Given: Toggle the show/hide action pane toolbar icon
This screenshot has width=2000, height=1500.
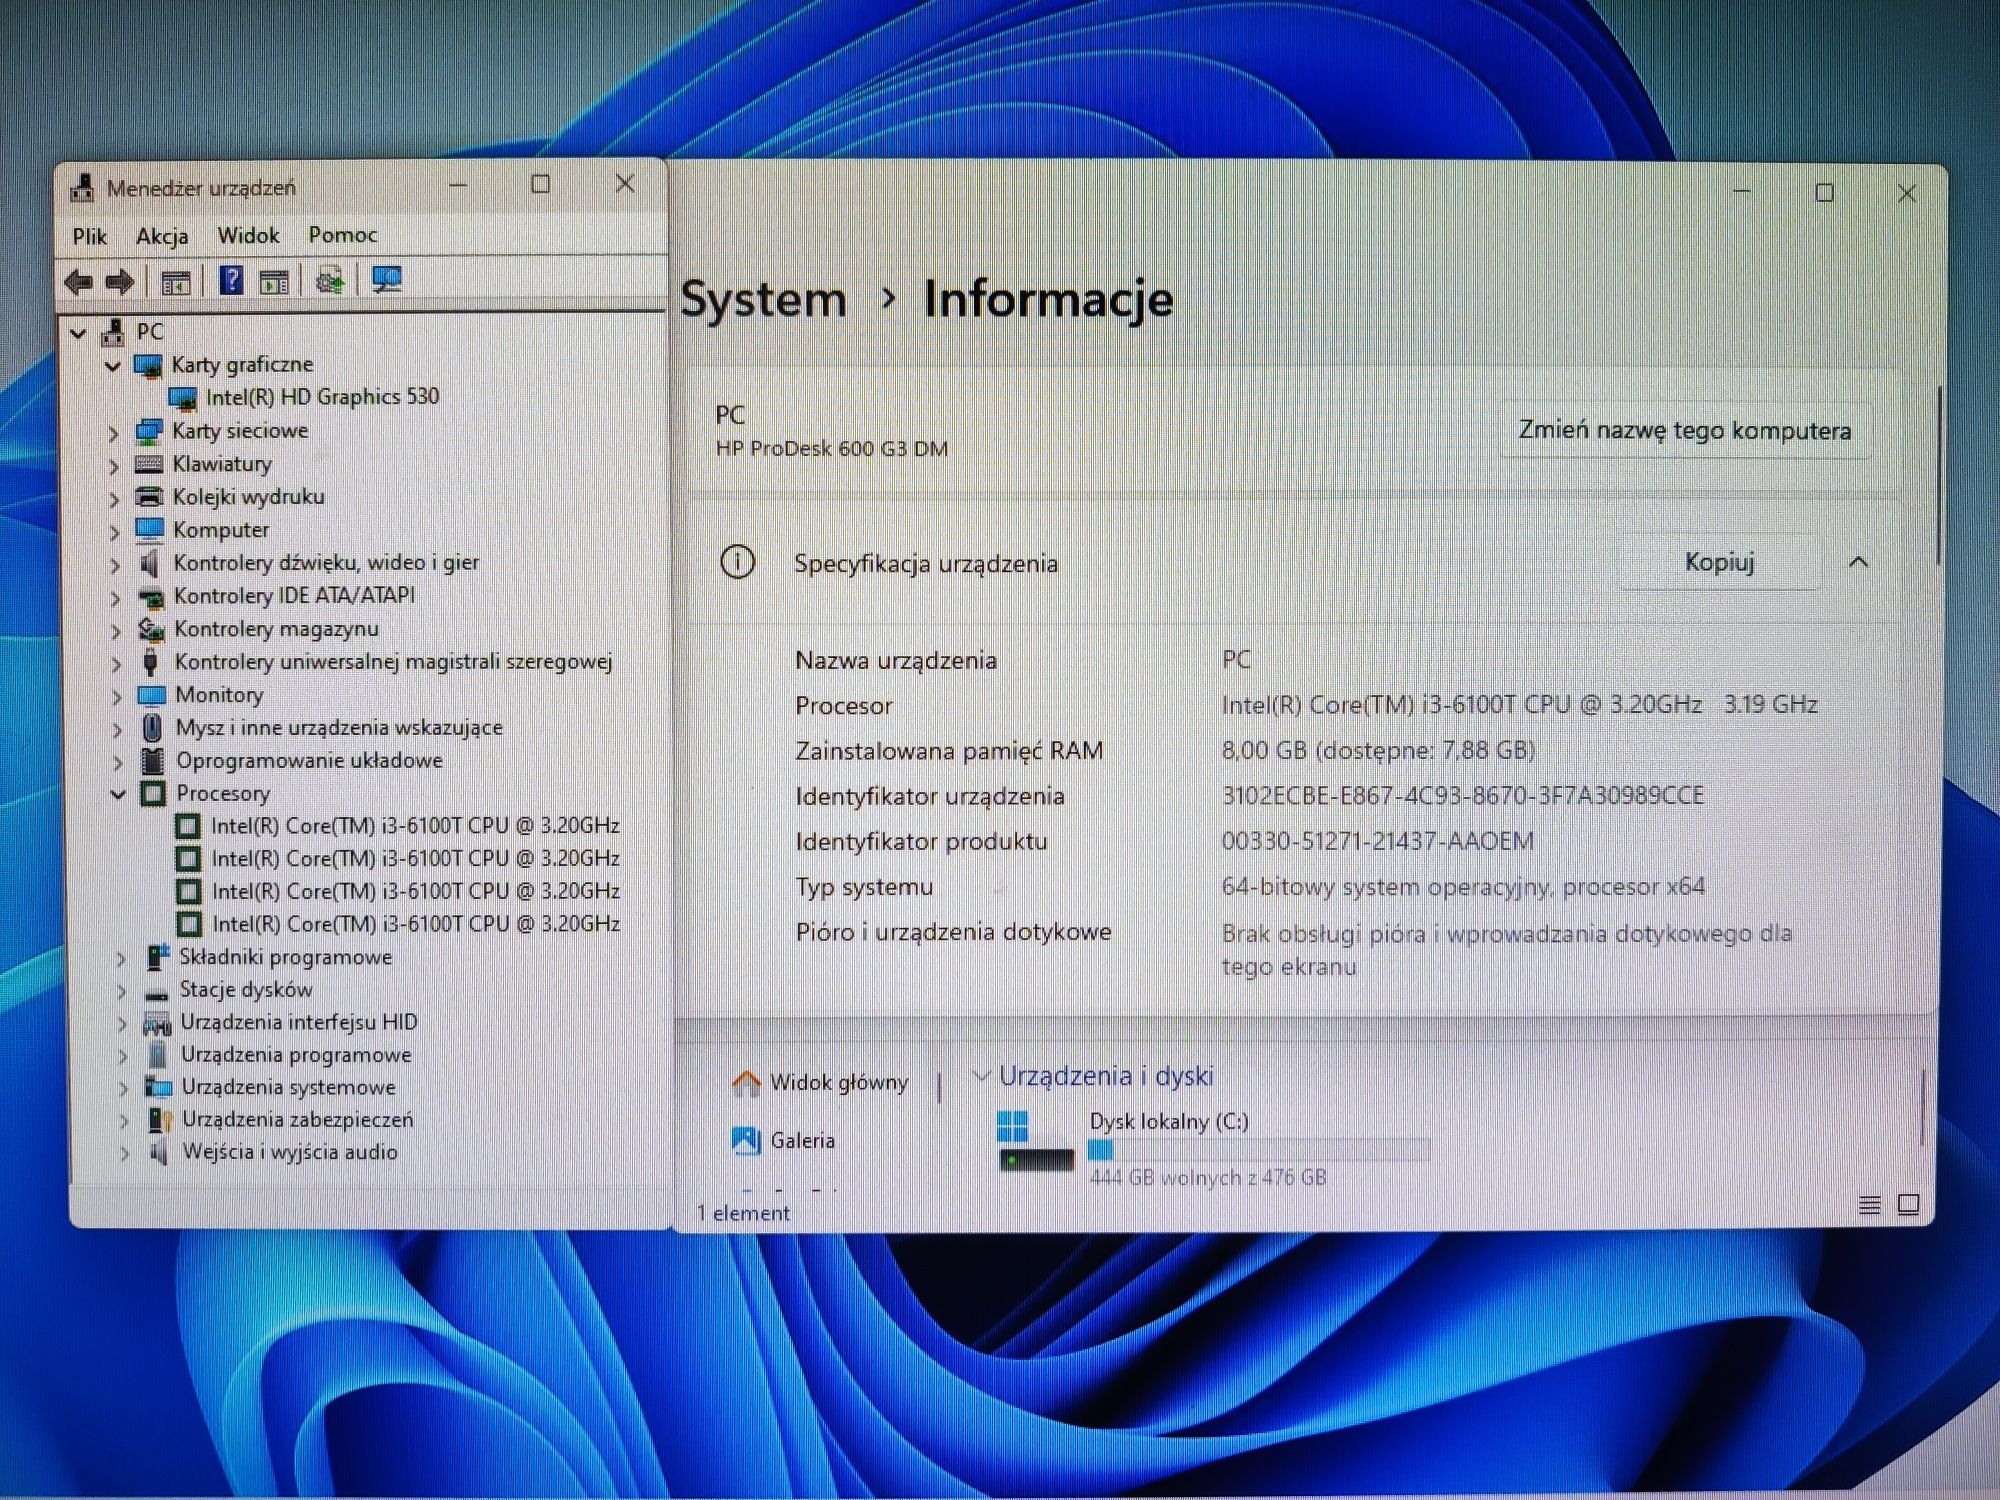Looking at the screenshot, I should 274,282.
